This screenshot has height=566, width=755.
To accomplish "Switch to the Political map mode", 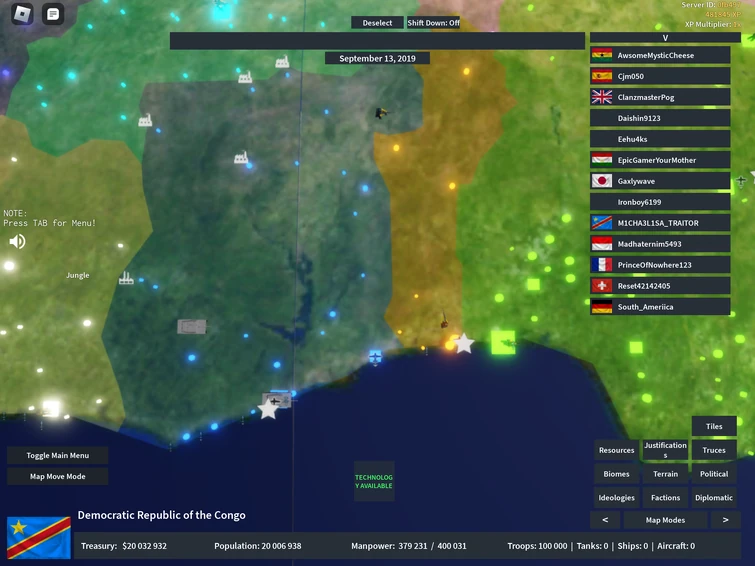I will click(714, 474).
